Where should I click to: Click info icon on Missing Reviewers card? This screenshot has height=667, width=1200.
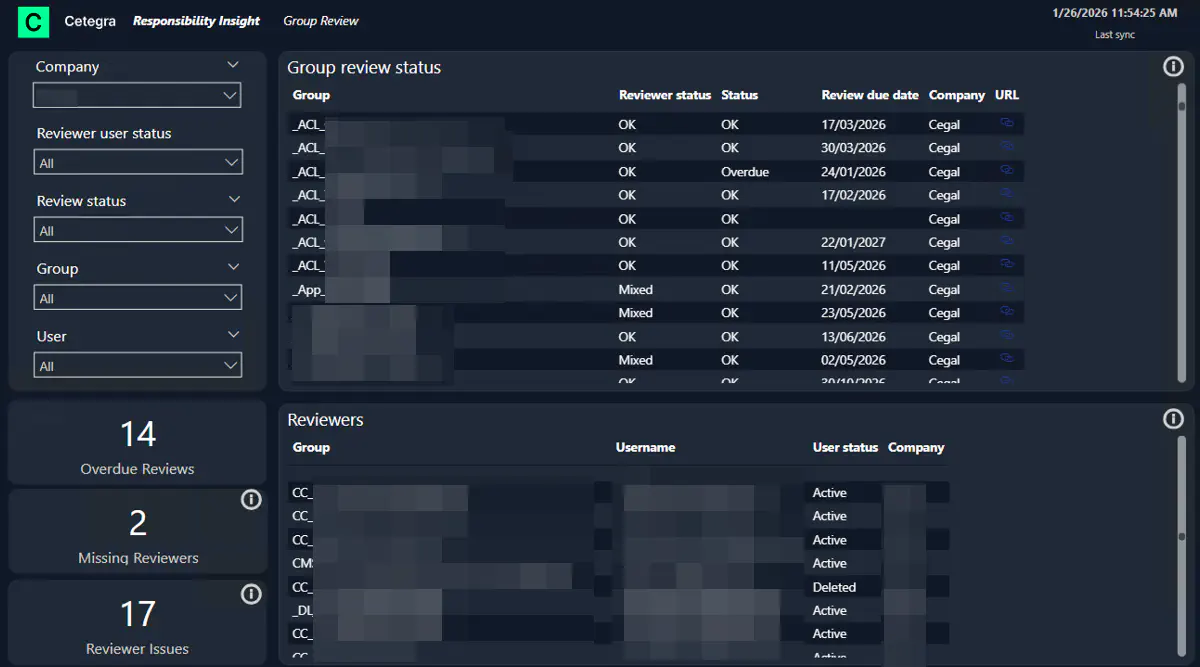(251, 500)
